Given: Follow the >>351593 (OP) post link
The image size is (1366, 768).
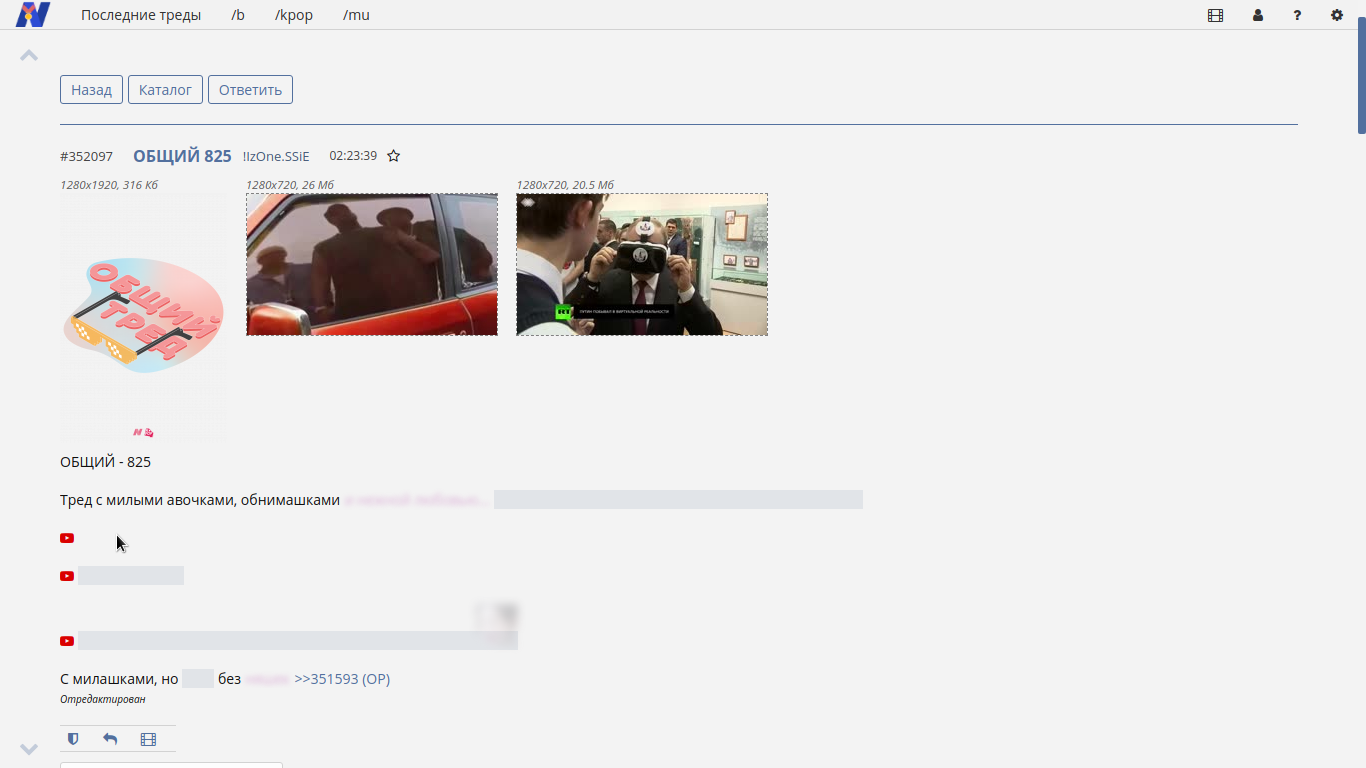Looking at the screenshot, I should pyautogui.click(x=342, y=679).
